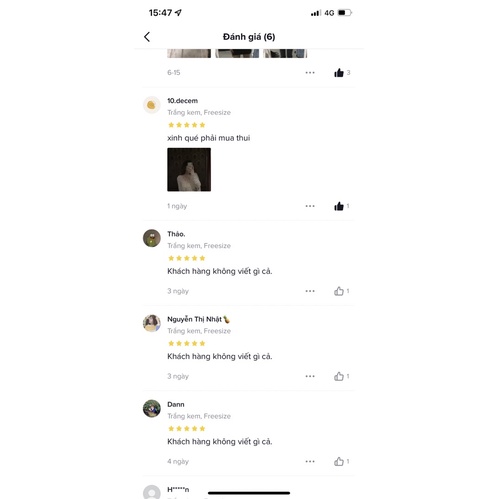The height and width of the screenshot is (499, 499).
Task: Open more options for the 6-15 review
Action: click(310, 73)
